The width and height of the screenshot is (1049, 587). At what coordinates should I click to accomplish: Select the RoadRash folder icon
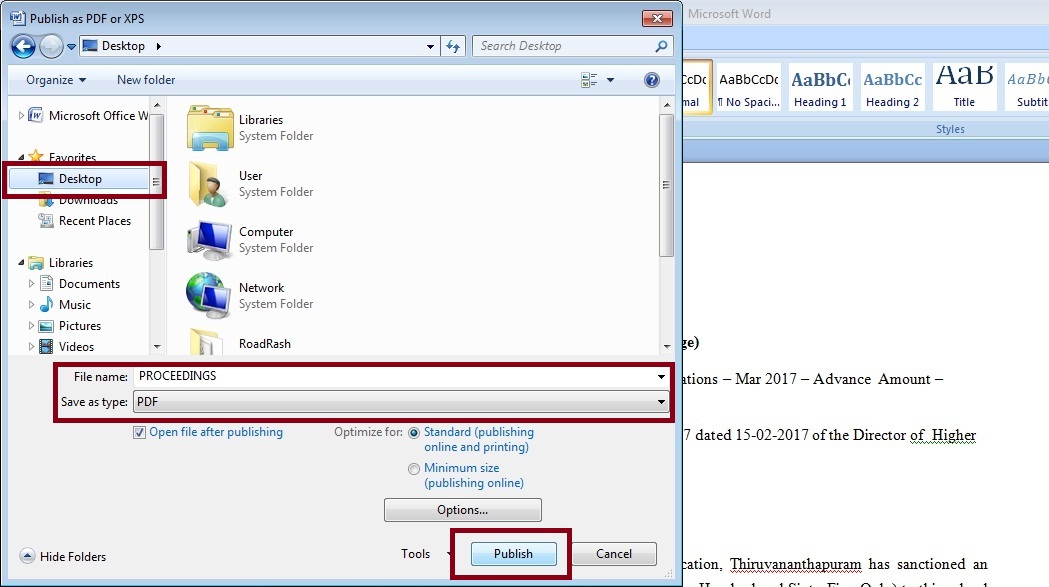tap(207, 341)
